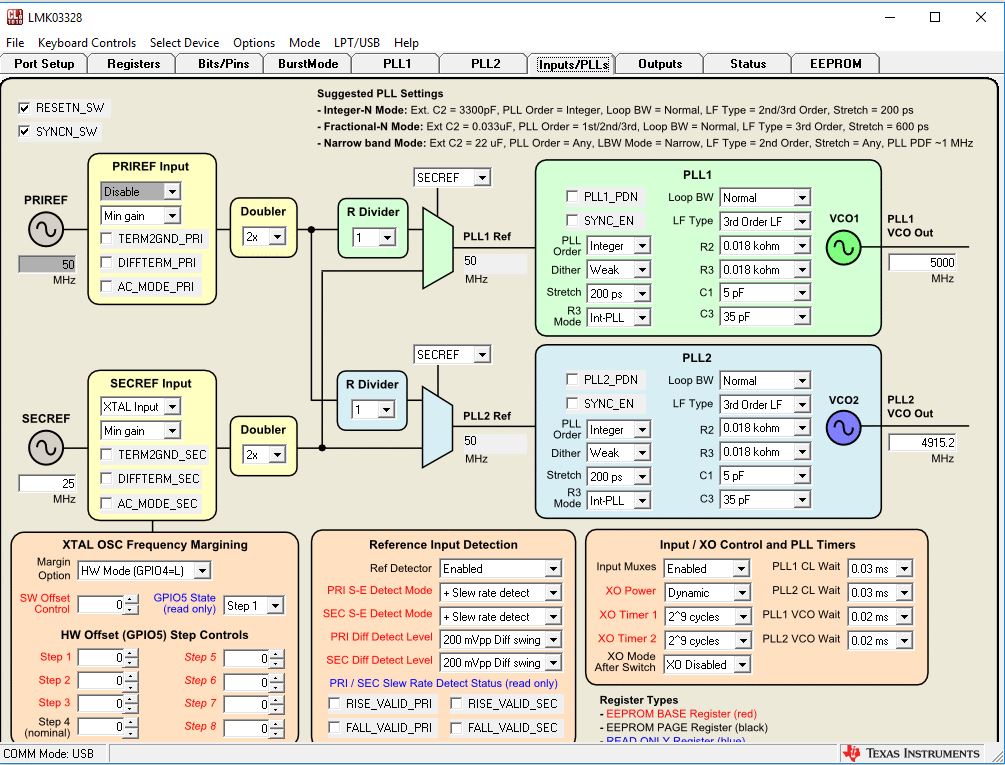This screenshot has height=765, width=1005.
Task: Toggle the RESETN_SW checkbox
Action: click(24, 108)
